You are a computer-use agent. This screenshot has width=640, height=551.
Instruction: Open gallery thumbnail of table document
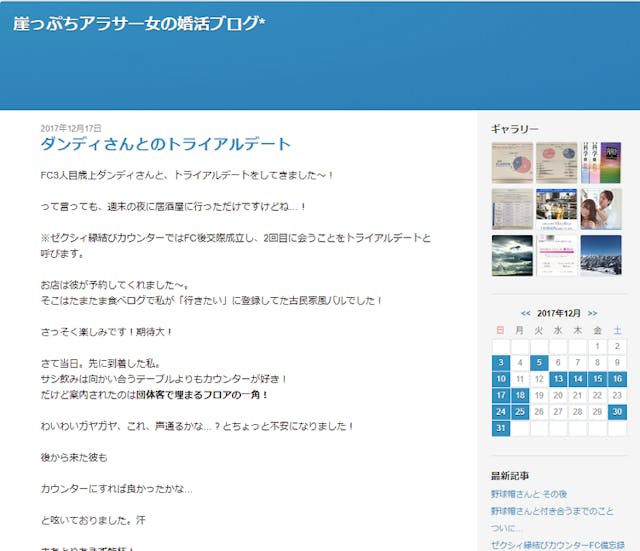512,209
